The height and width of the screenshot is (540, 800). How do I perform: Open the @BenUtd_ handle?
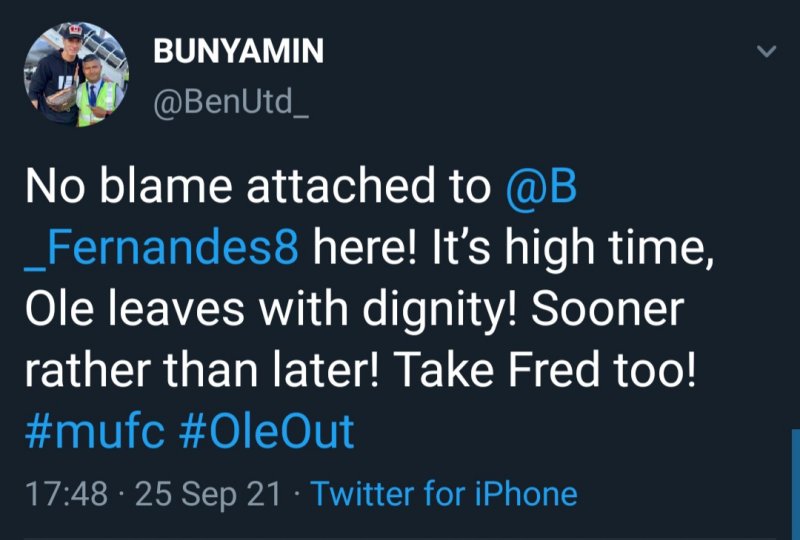[230, 99]
